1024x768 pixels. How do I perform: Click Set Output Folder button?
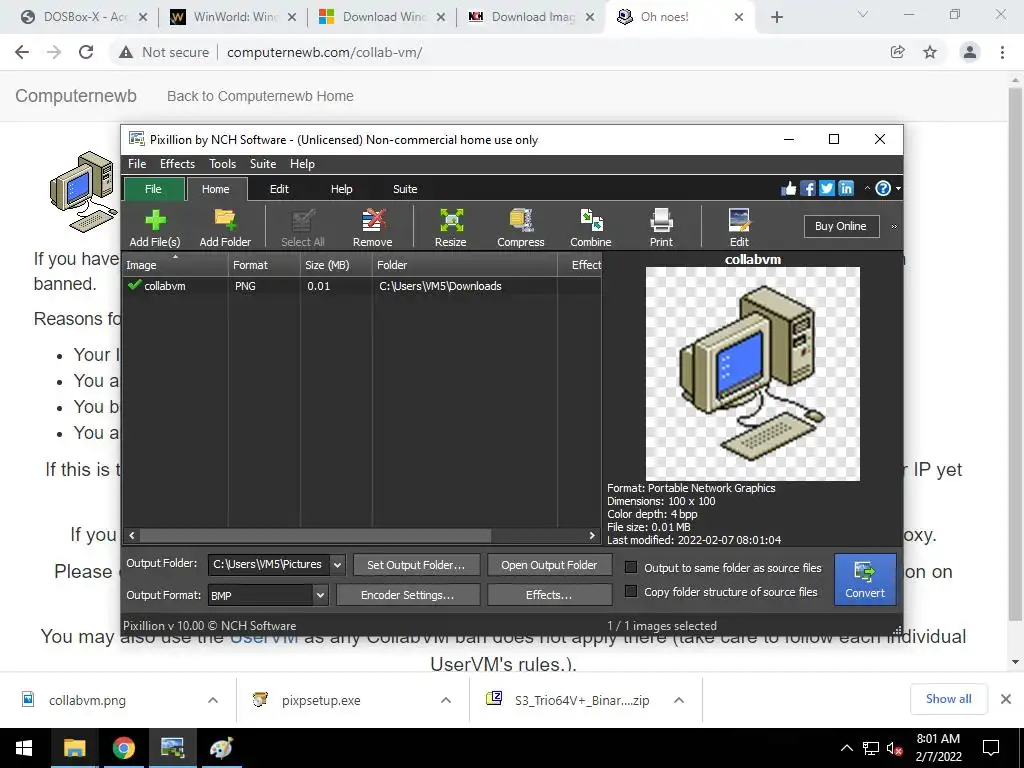416,565
